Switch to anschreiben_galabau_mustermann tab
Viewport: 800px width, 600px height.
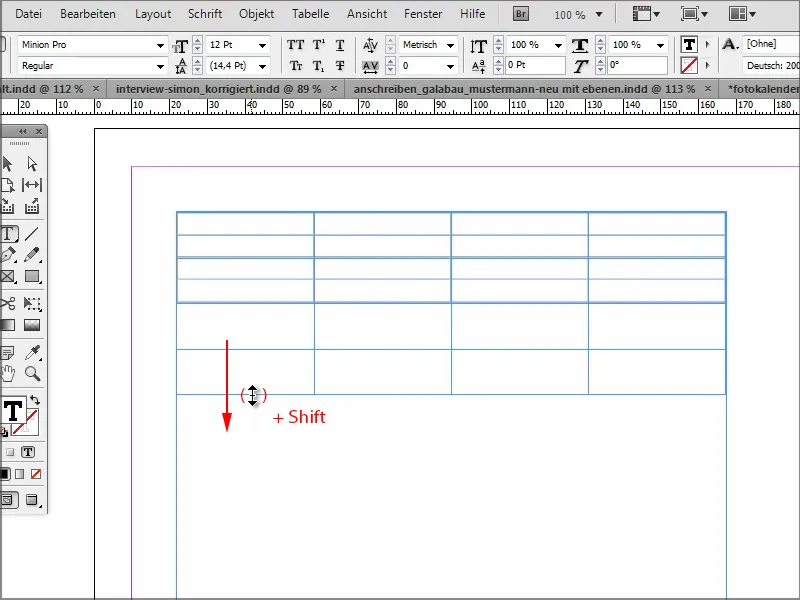(524, 89)
